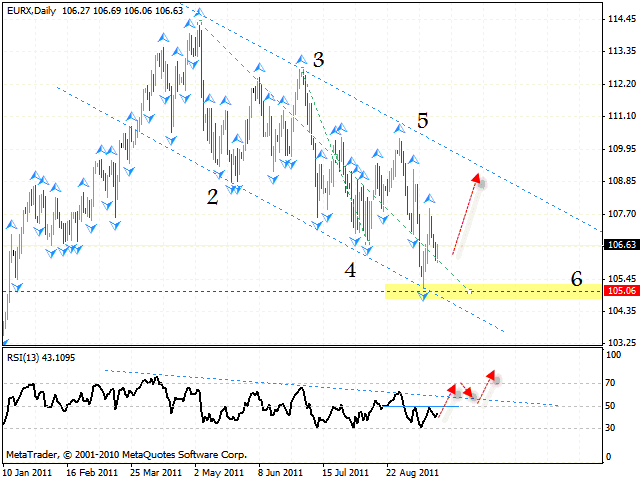This screenshot has height=480, width=640.
Task: Click the fractal arrow at the 105.06 low
Action: [x=423, y=297]
